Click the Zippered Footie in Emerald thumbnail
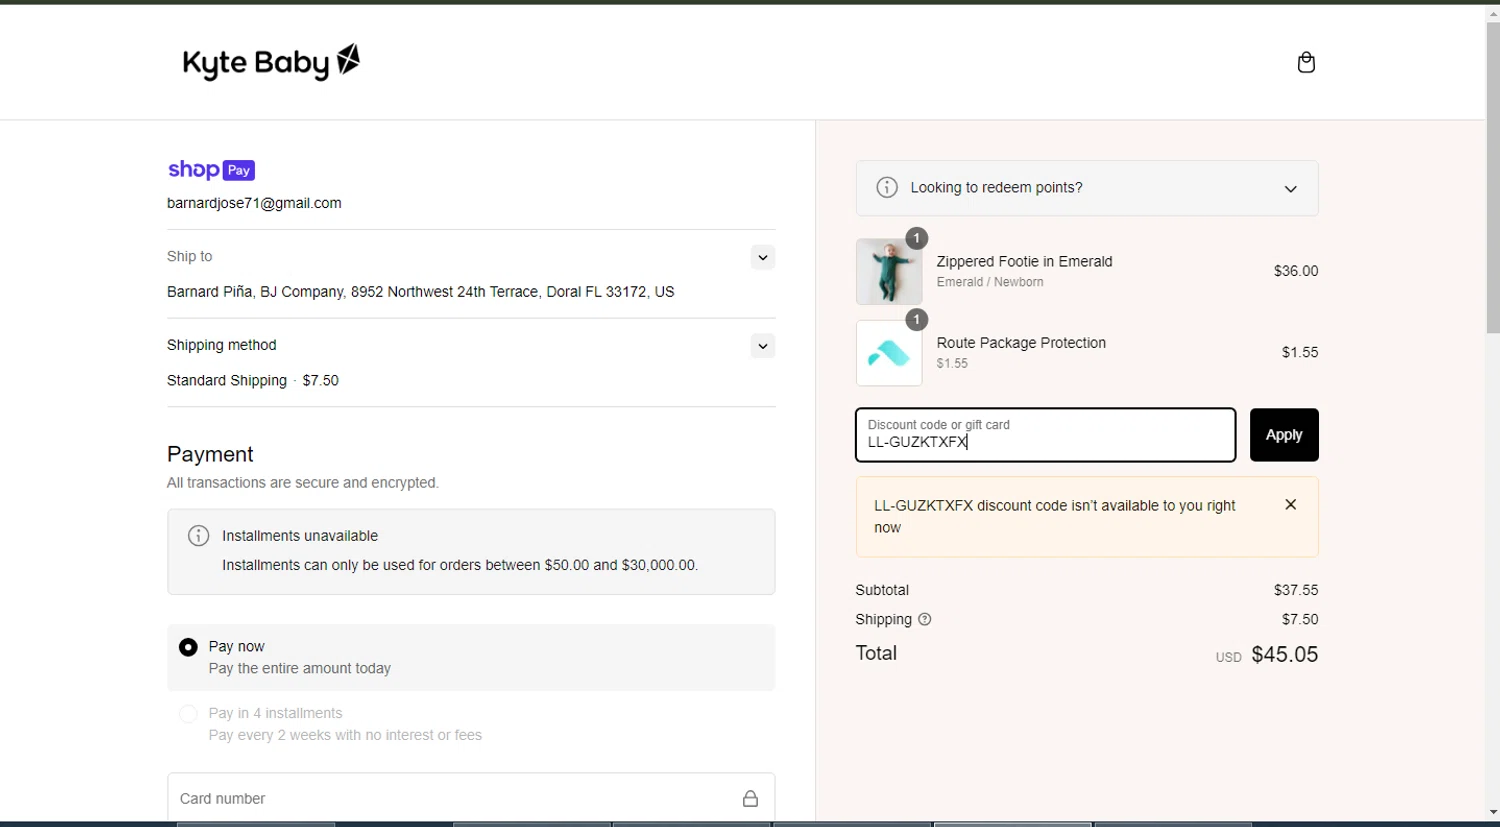Screen dimensions: 1500x827 click(889, 272)
